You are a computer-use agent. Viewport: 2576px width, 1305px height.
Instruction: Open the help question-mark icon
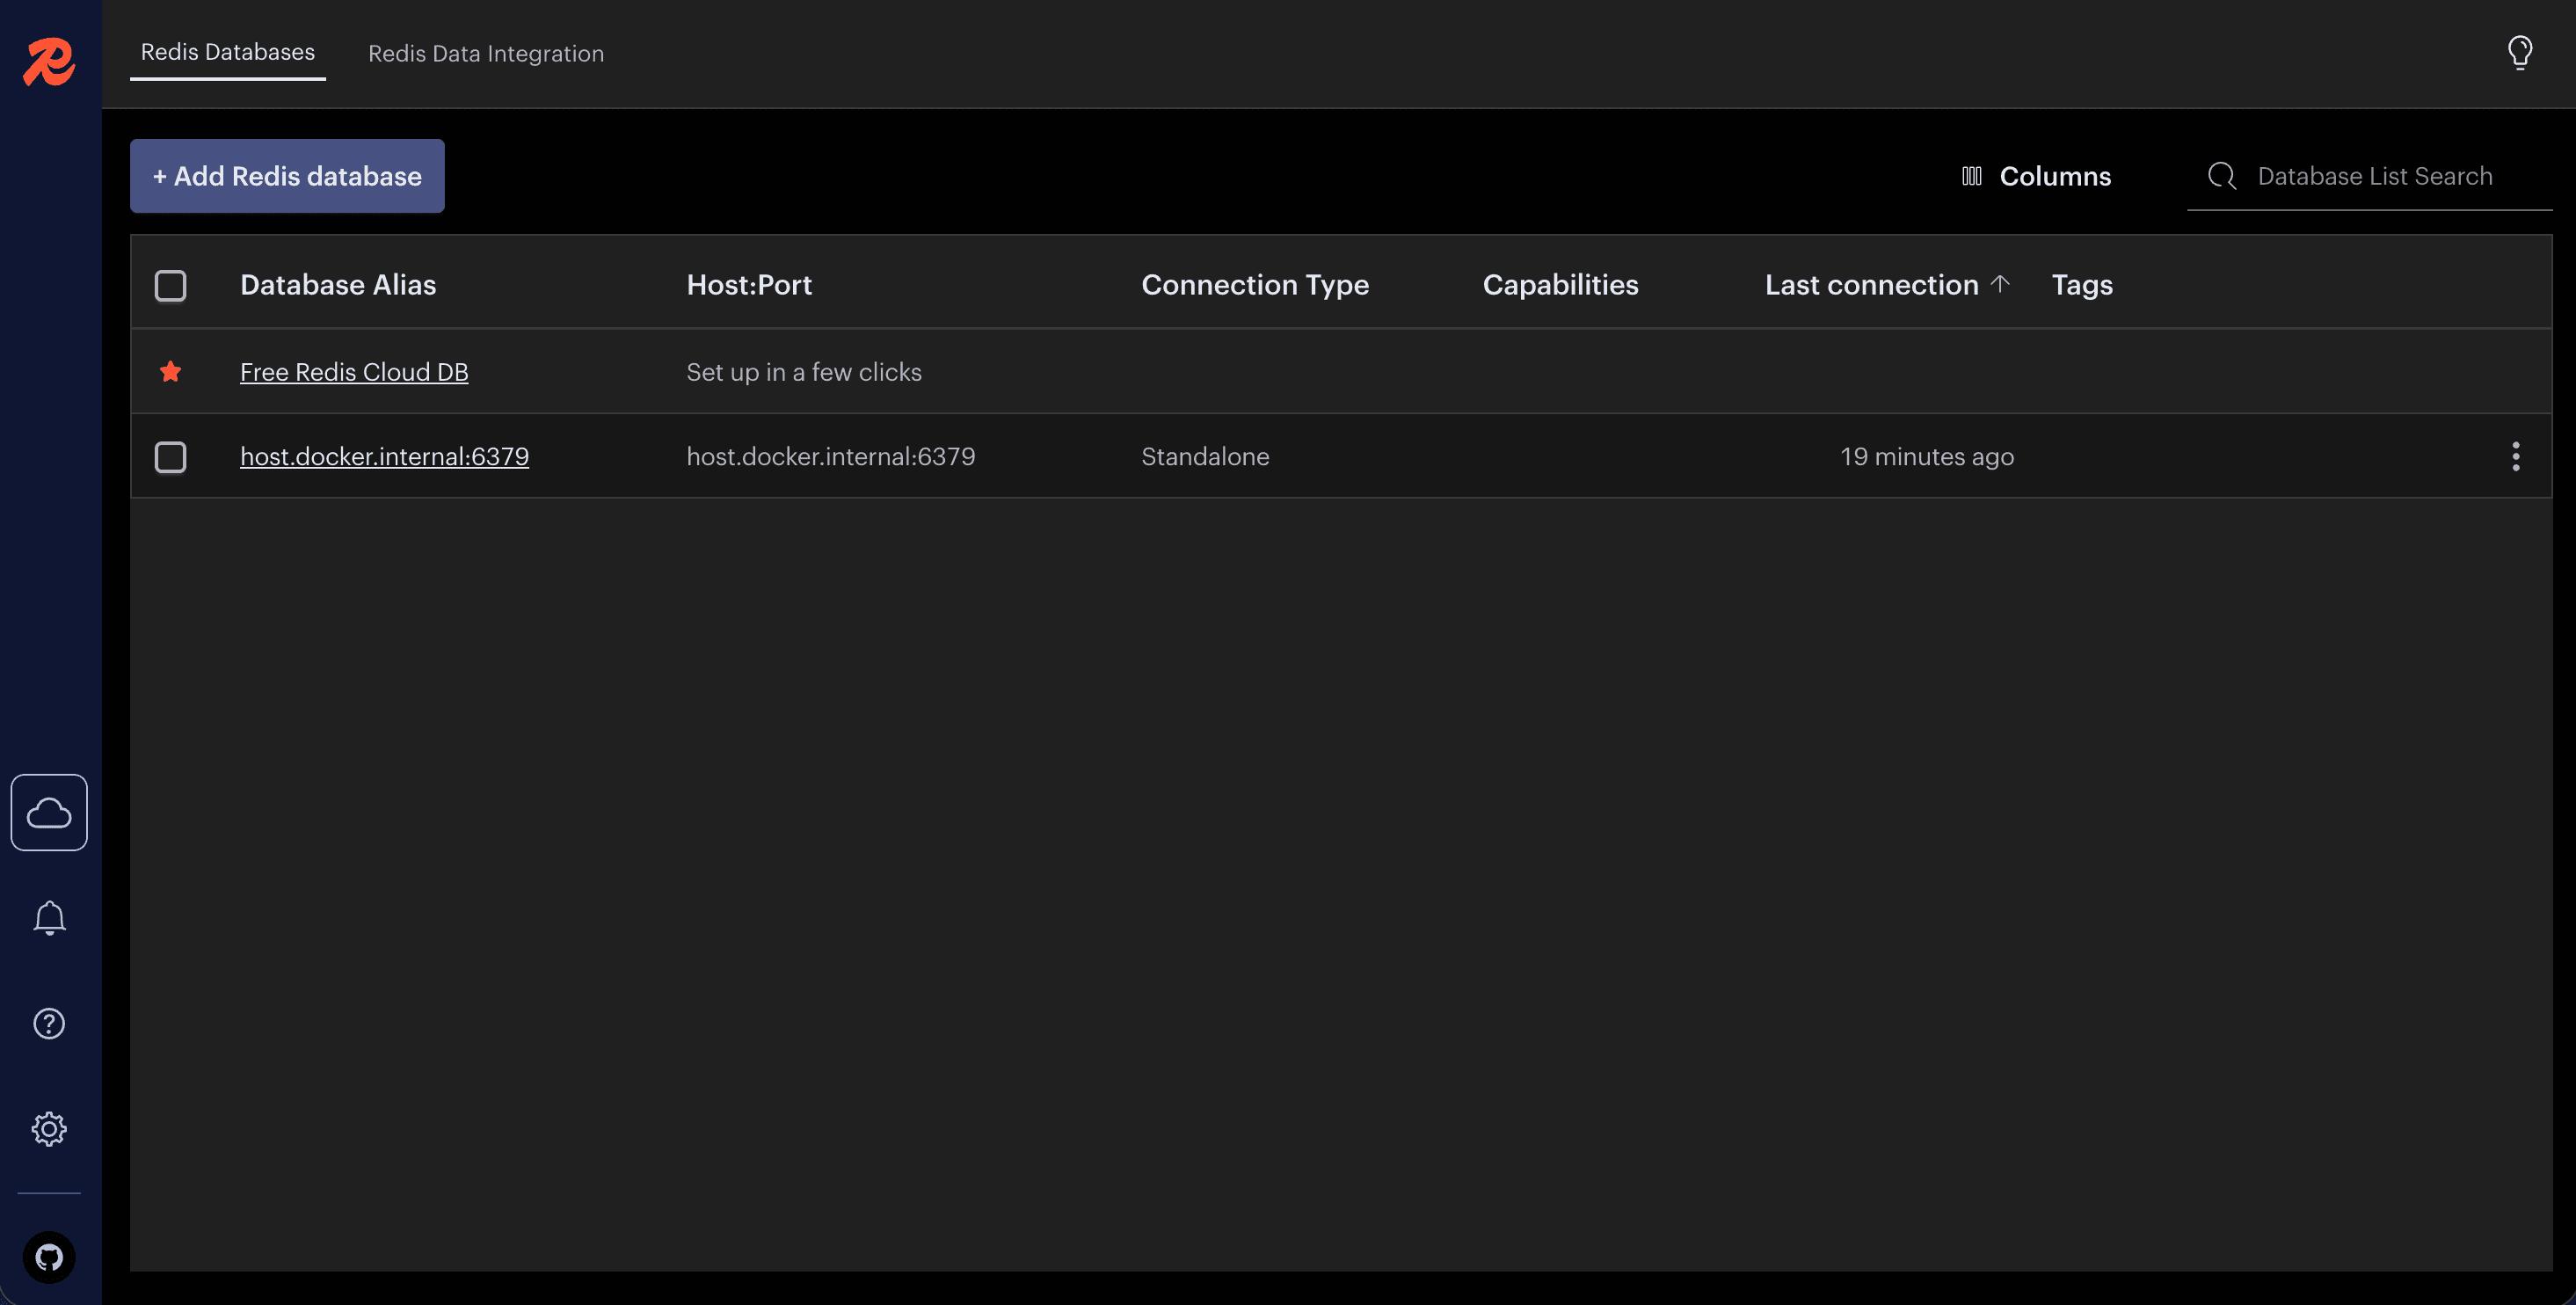click(49, 1023)
